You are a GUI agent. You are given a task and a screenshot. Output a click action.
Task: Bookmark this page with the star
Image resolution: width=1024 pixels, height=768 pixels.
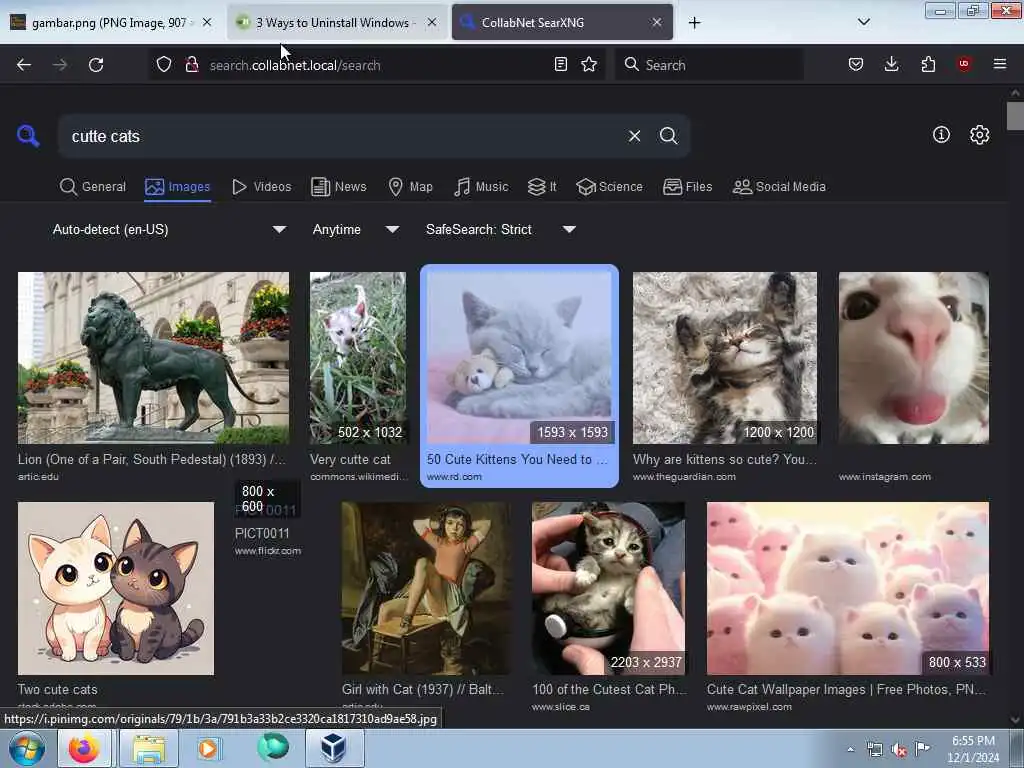pos(589,64)
